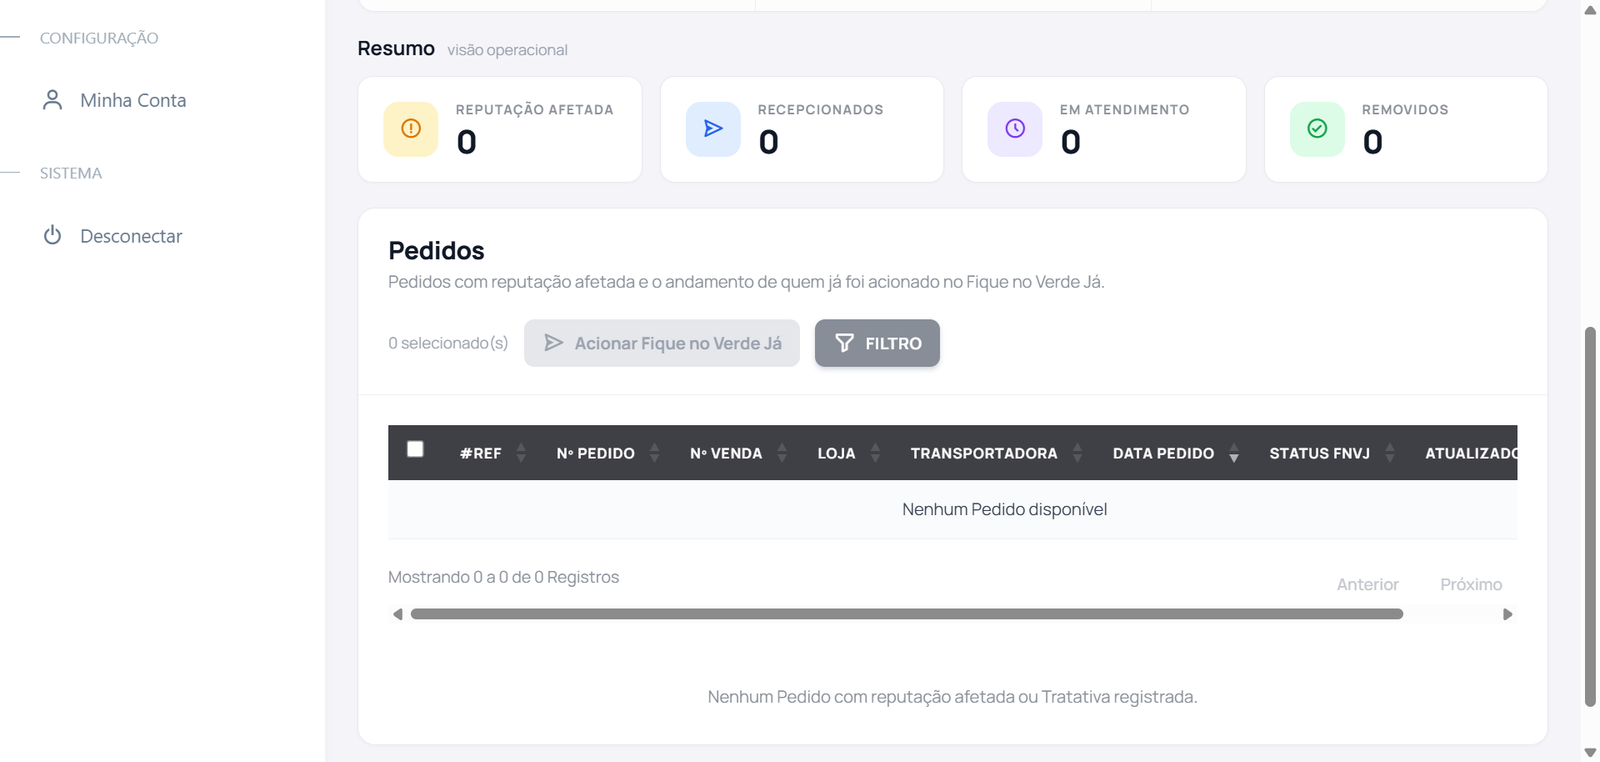Image resolution: width=1600 pixels, height=762 pixels.
Task: Click the Recepcionados summary card label
Action: pos(821,110)
